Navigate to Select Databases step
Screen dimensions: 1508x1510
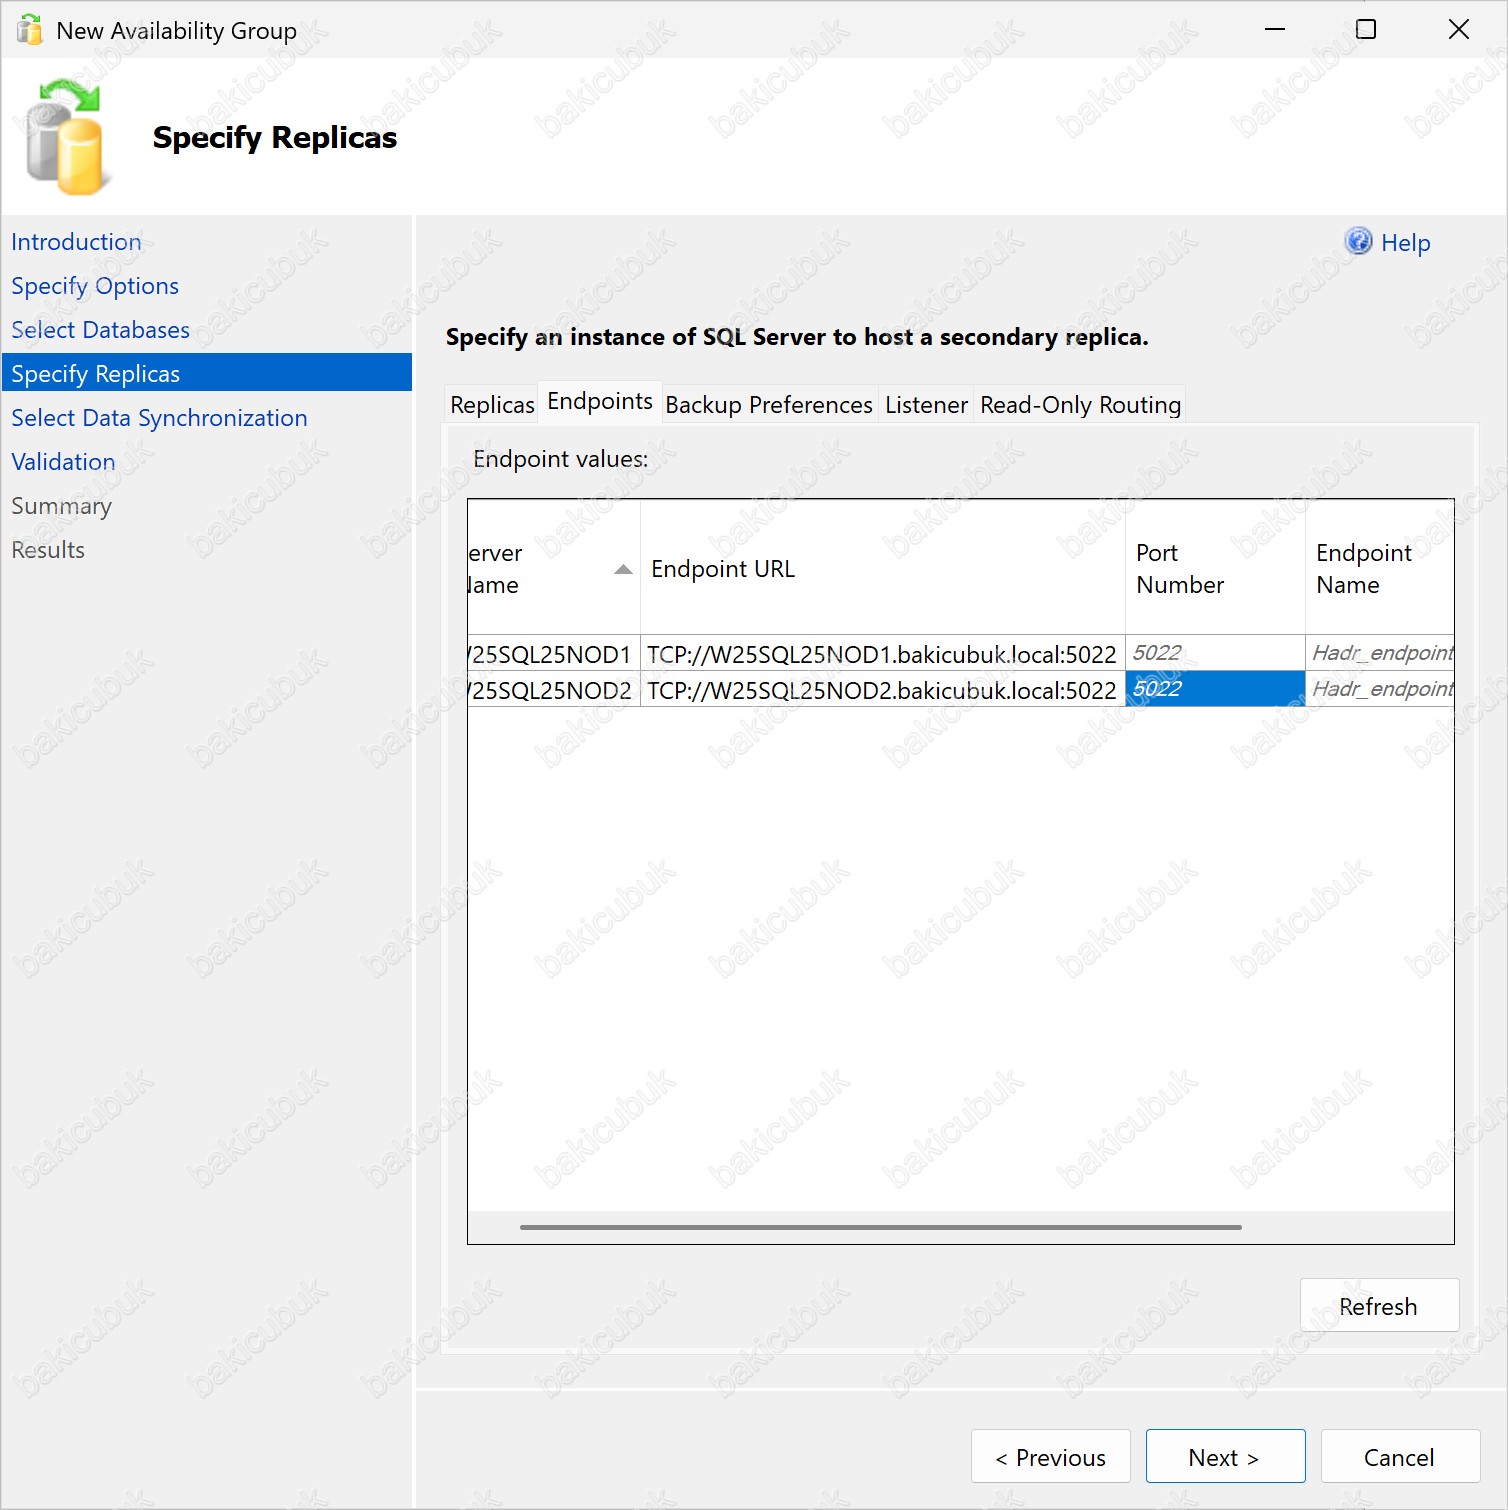click(100, 330)
